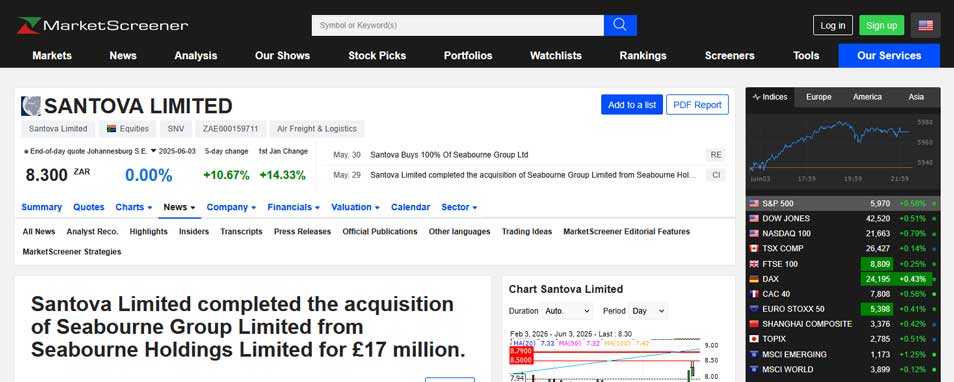Go to the Summary tab
954x382 pixels.
41,207
